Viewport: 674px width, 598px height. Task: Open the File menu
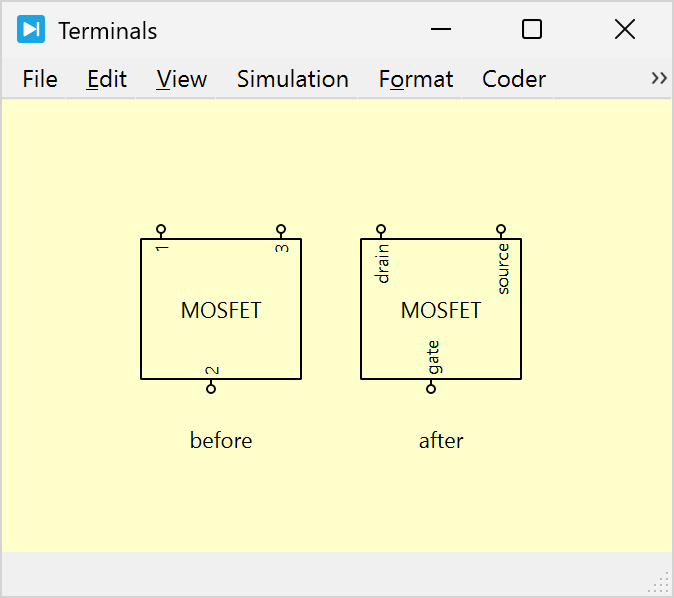40,79
